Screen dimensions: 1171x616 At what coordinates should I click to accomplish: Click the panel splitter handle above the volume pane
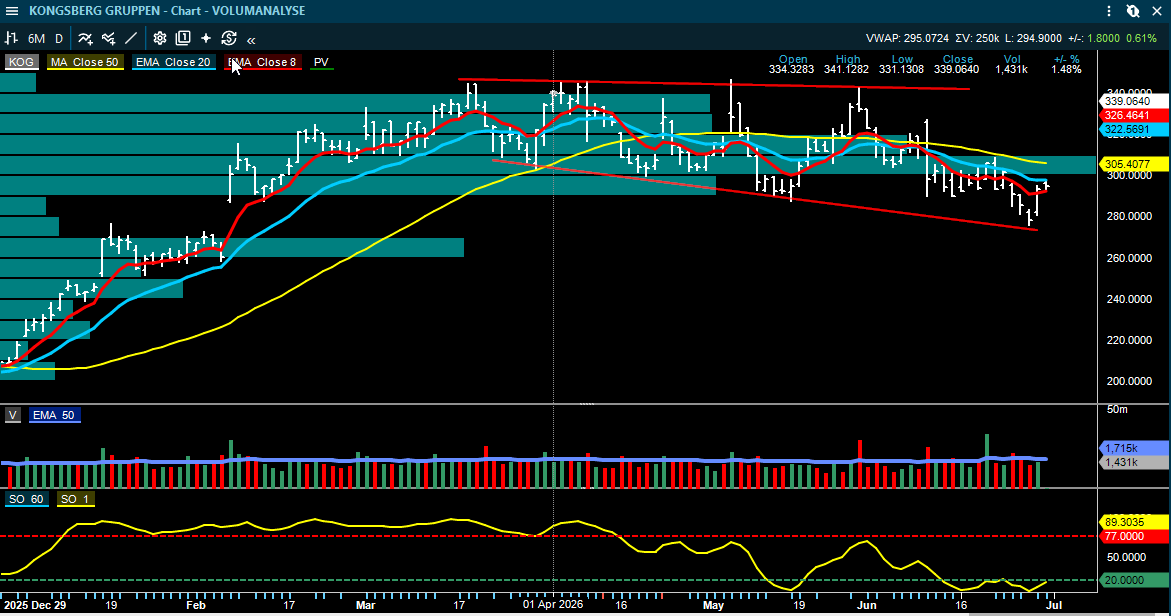(x=587, y=404)
